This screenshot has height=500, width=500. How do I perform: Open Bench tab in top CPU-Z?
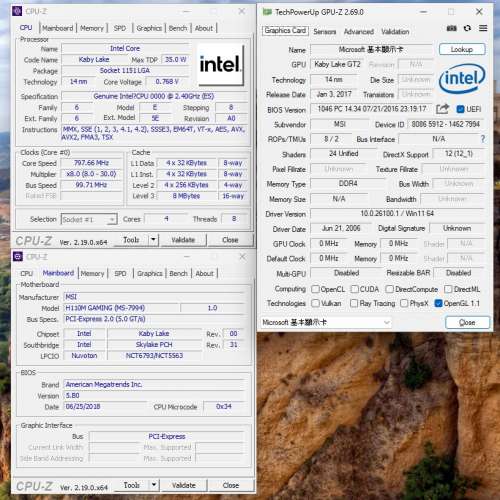point(178,28)
